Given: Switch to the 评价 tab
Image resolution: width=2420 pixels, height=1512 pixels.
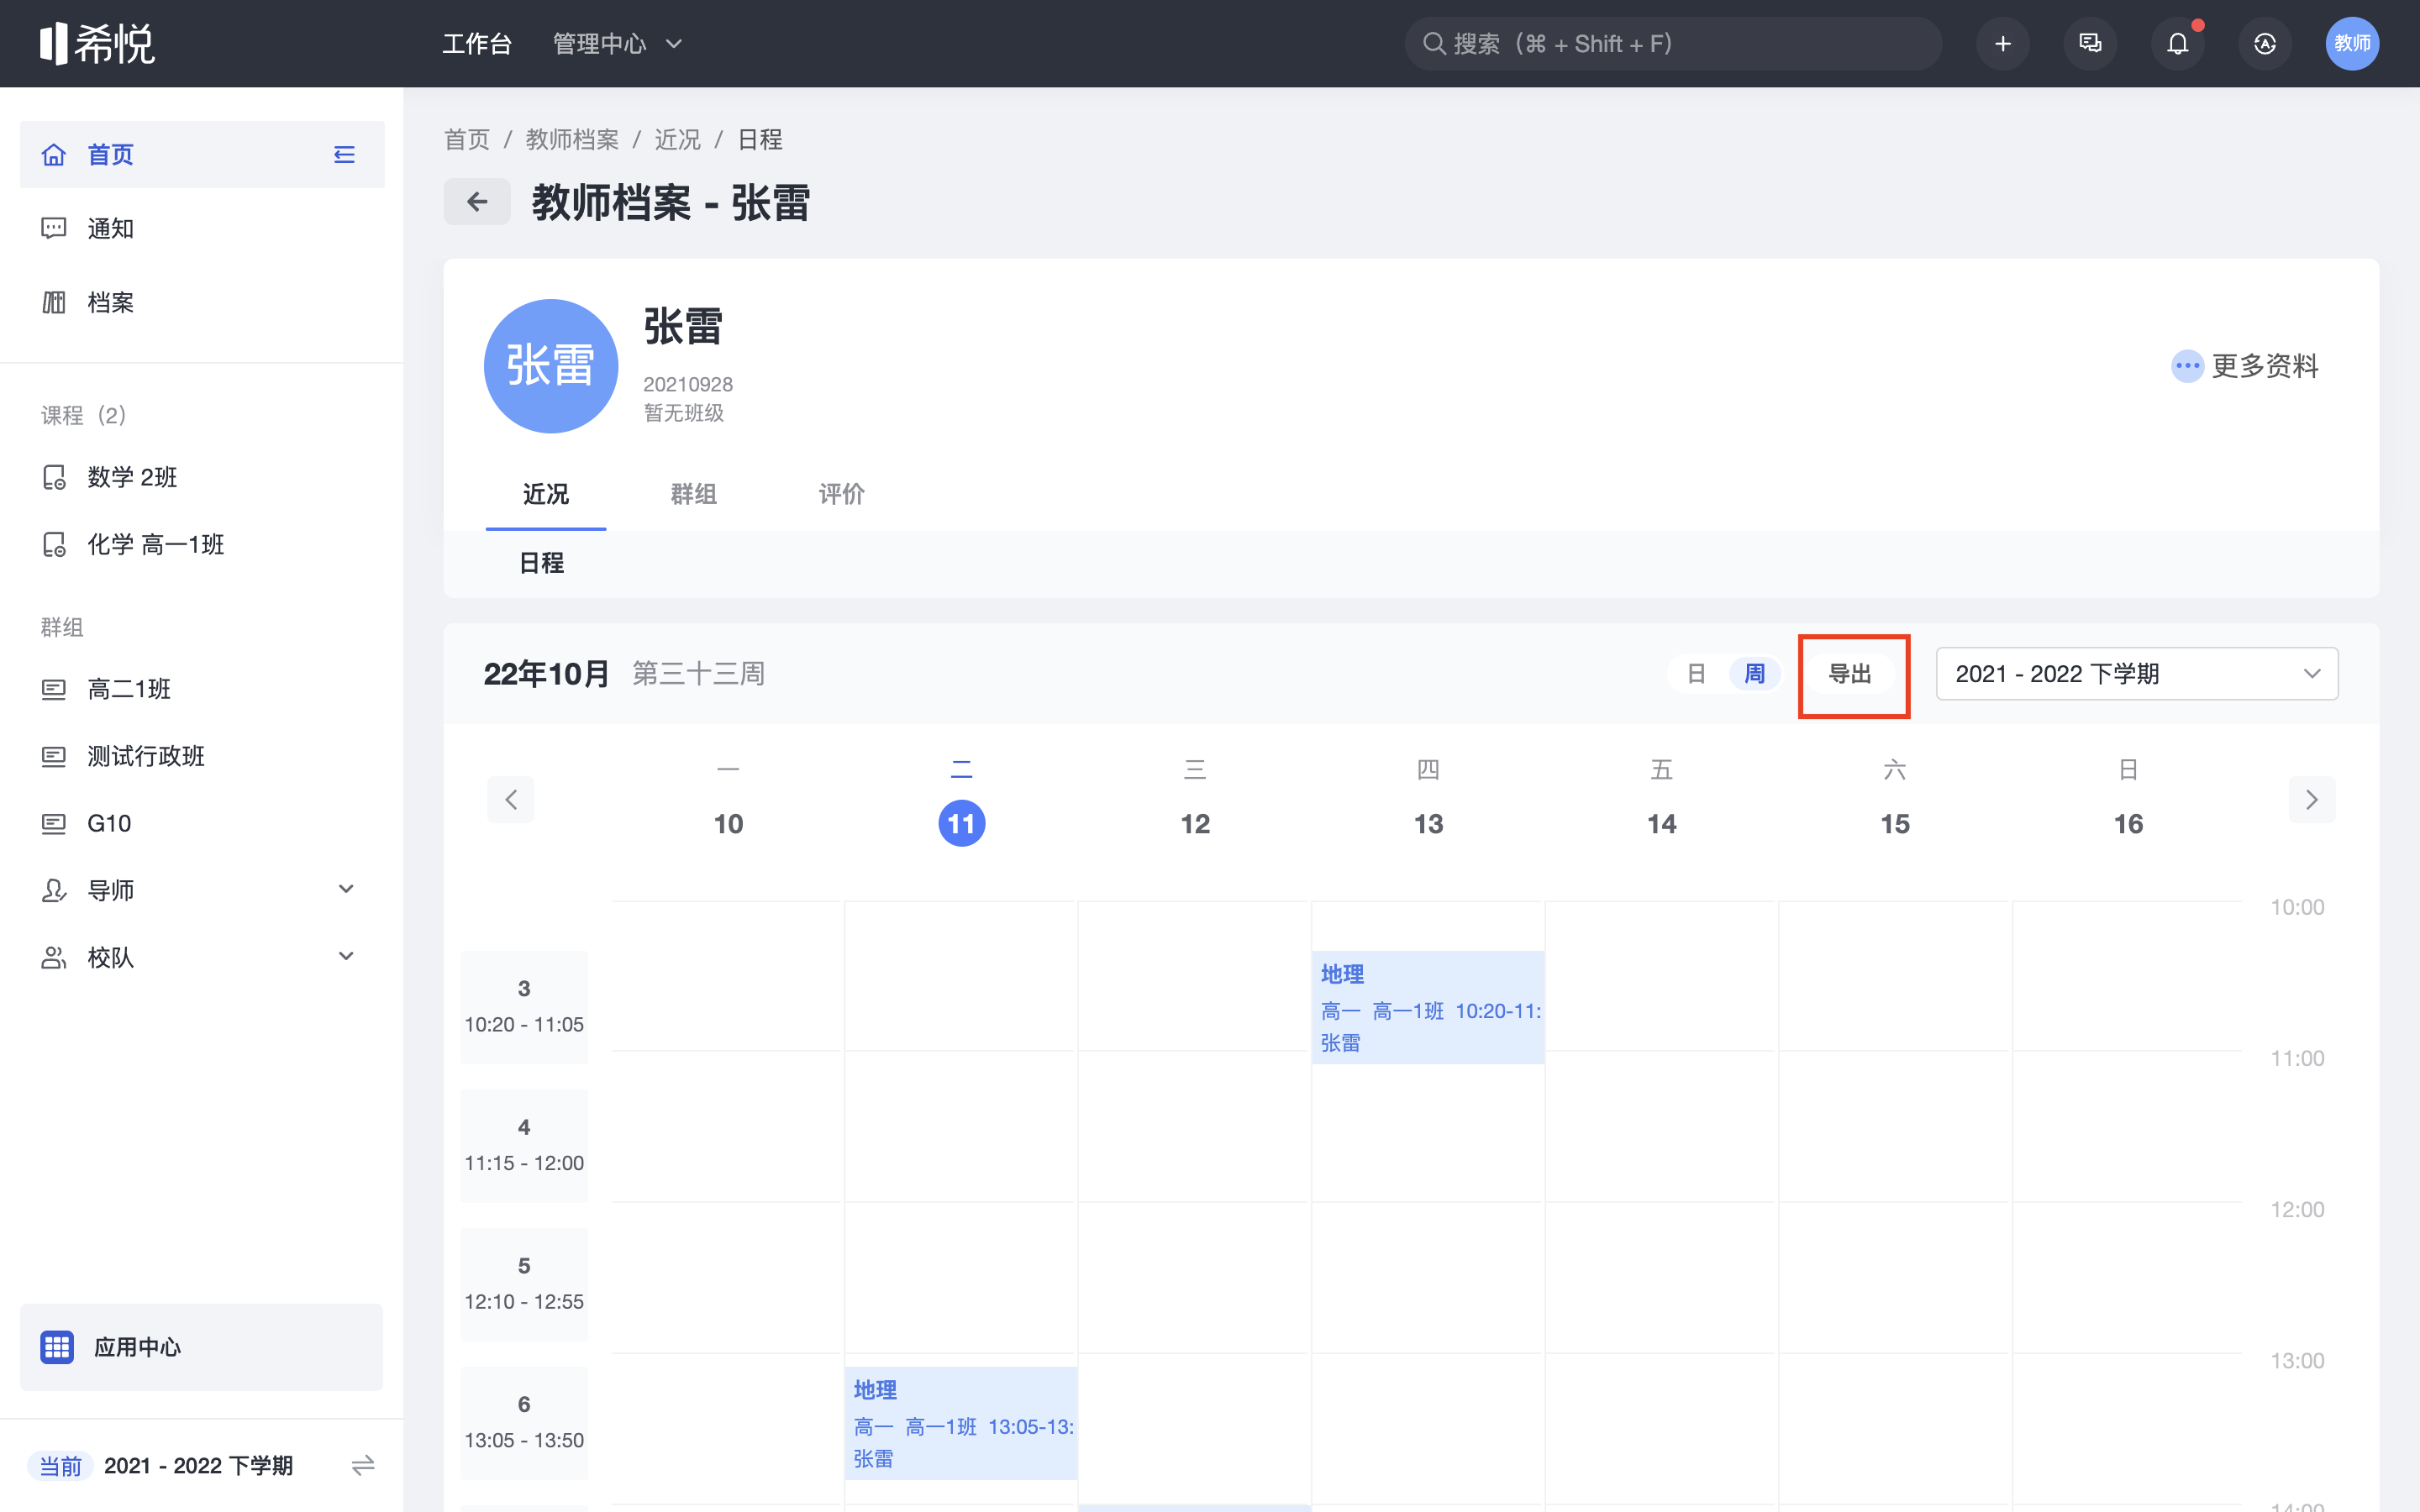Looking at the screenshot, I should click(841, 493).
